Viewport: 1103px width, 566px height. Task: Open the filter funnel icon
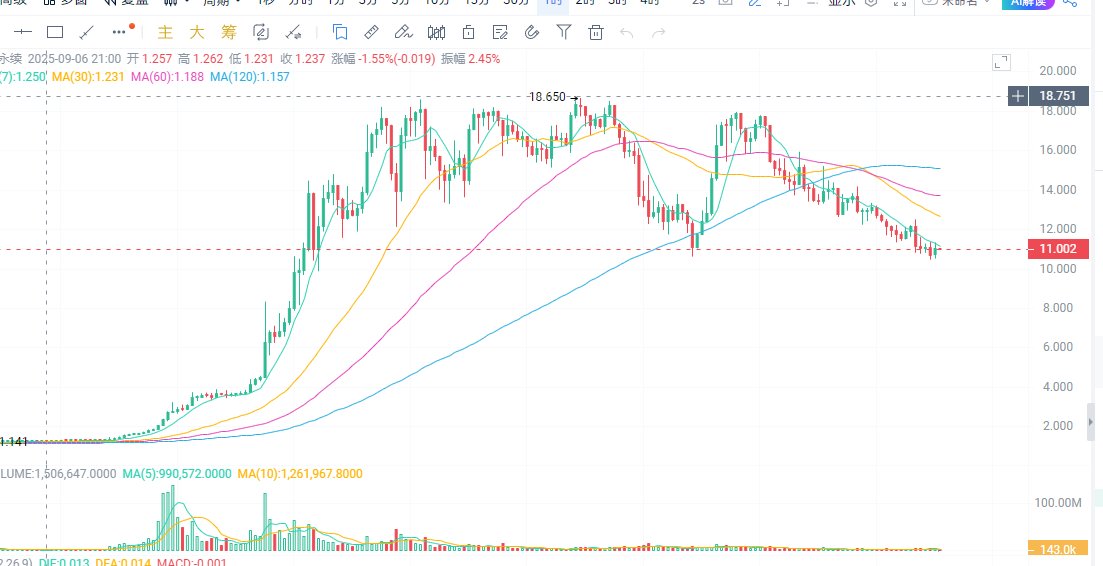click(x=563, y=32)
